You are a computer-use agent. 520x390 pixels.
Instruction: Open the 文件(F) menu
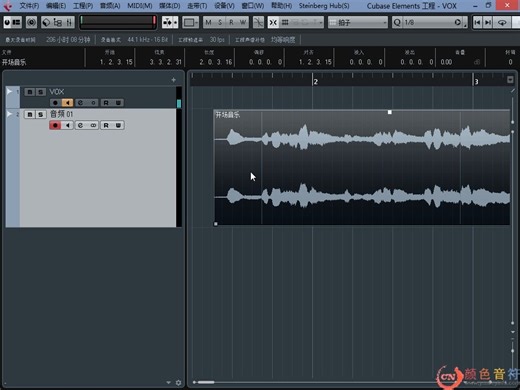(x=29, y=6)
